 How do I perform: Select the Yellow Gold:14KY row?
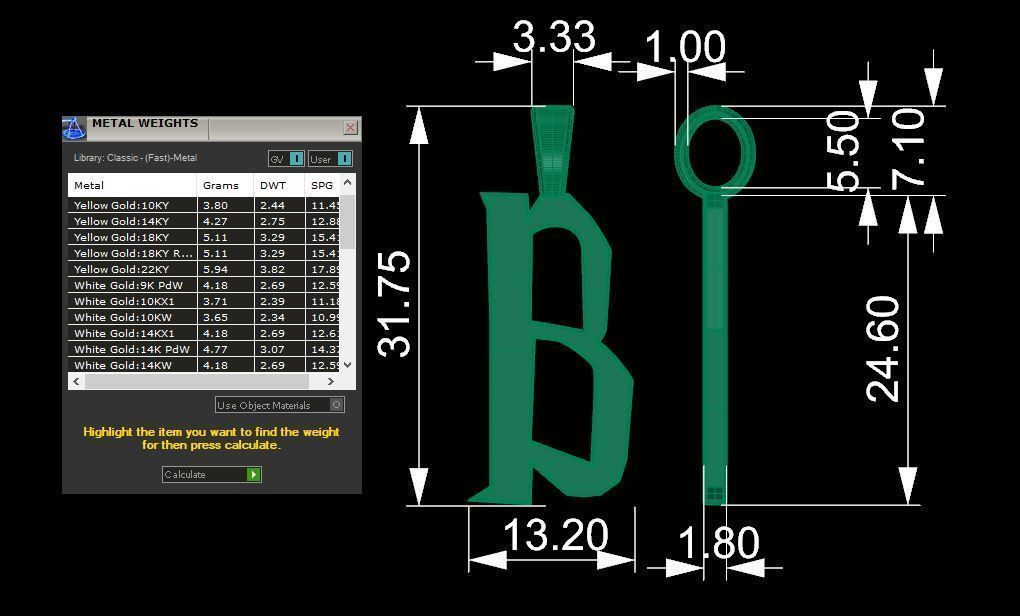(204, 221)
